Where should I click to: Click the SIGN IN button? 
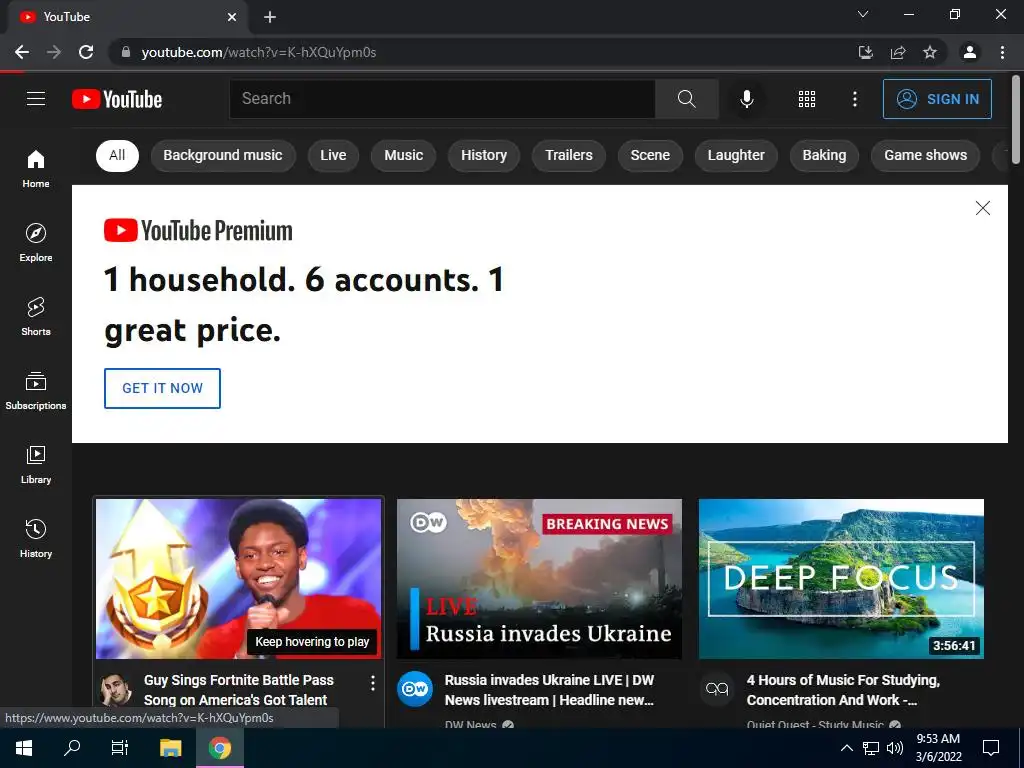(937, 99)
